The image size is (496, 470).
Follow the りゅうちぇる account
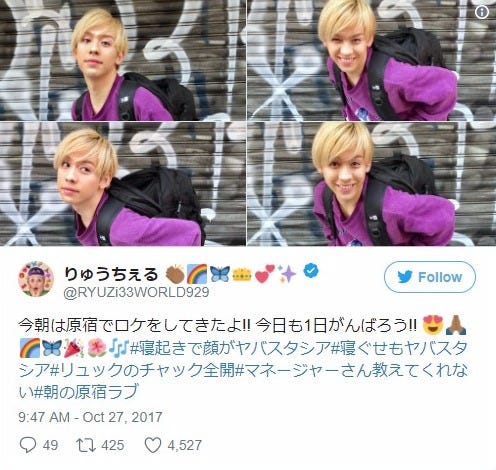430,277
